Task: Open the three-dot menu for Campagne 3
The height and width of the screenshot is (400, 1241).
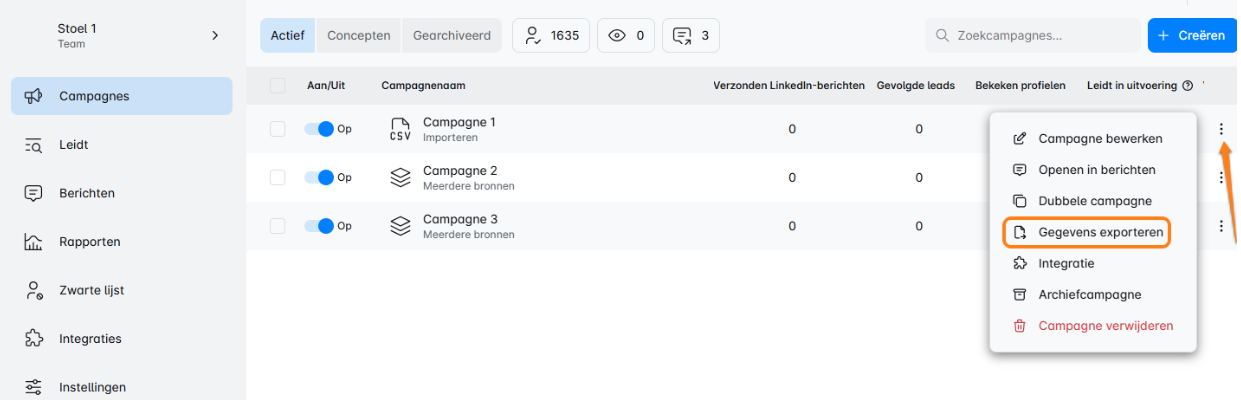Action: (1221, 226)
